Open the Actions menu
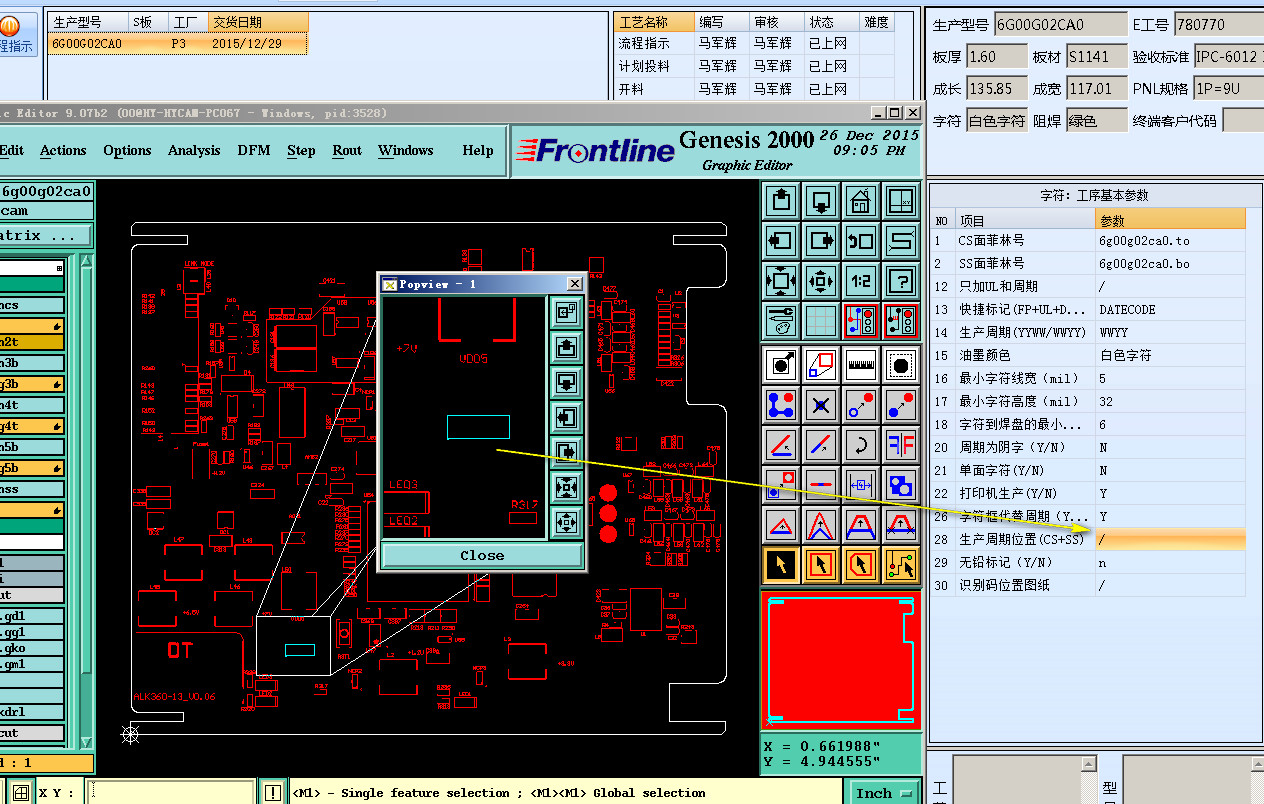 (x=63, y=150)
